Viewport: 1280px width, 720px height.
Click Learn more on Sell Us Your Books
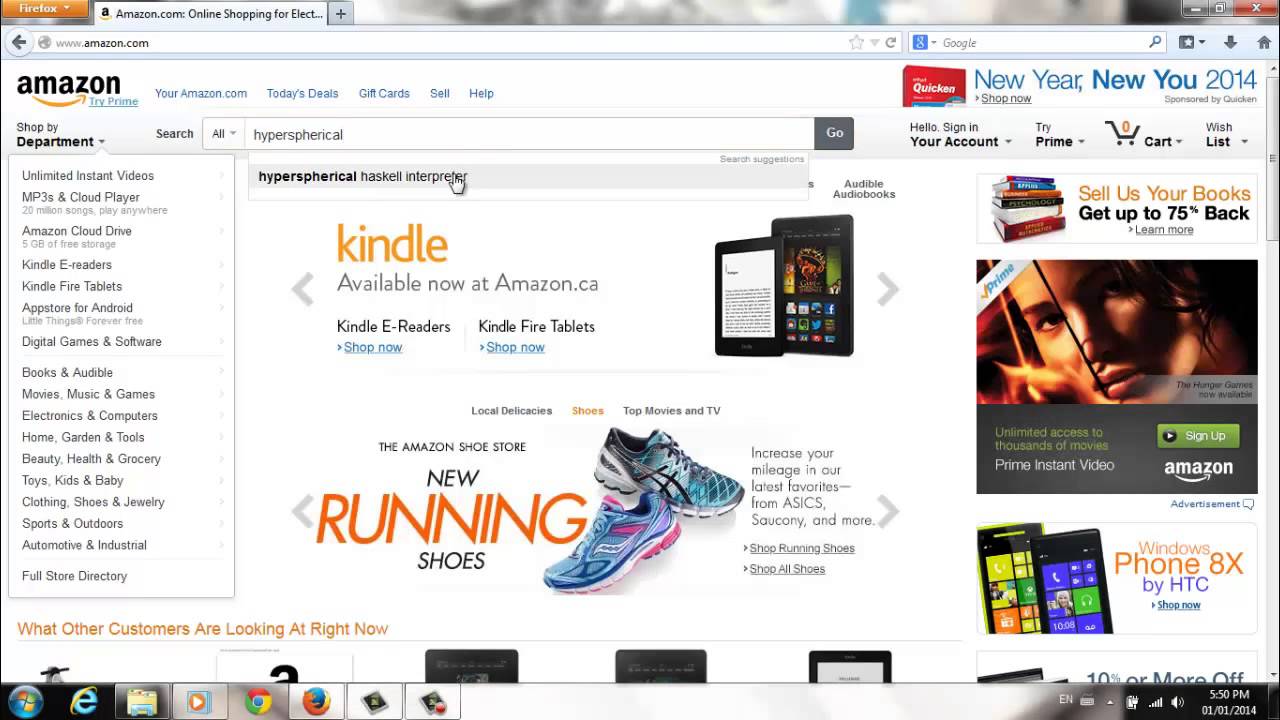[x=1163, y=230]
